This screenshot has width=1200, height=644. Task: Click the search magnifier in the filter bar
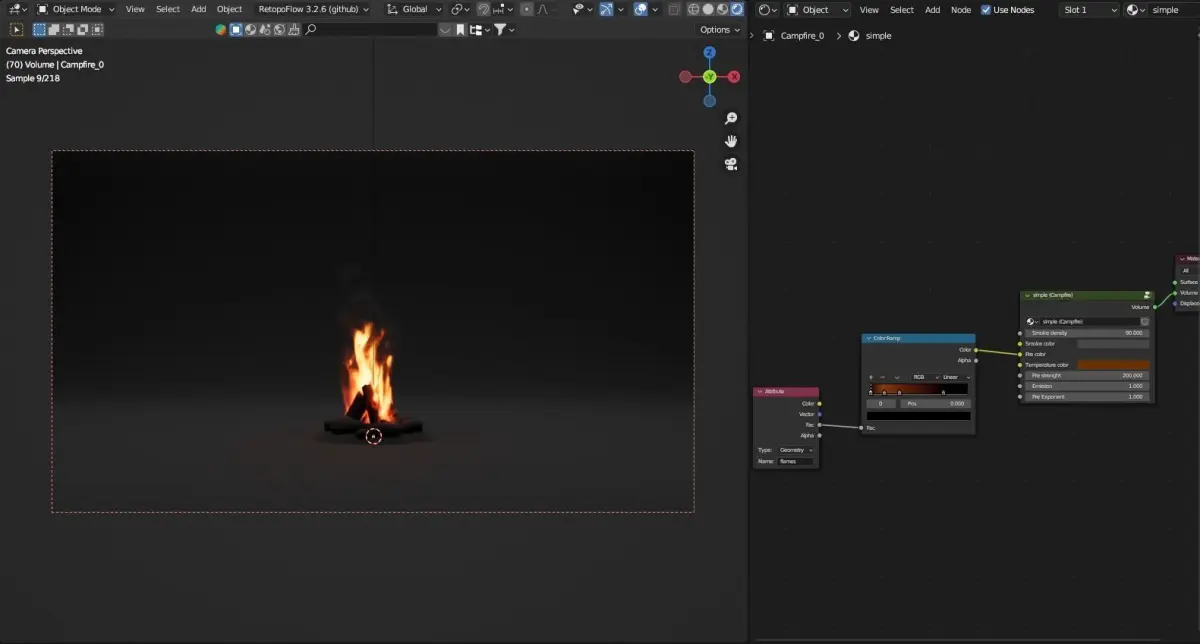click(x=311, y=30)
